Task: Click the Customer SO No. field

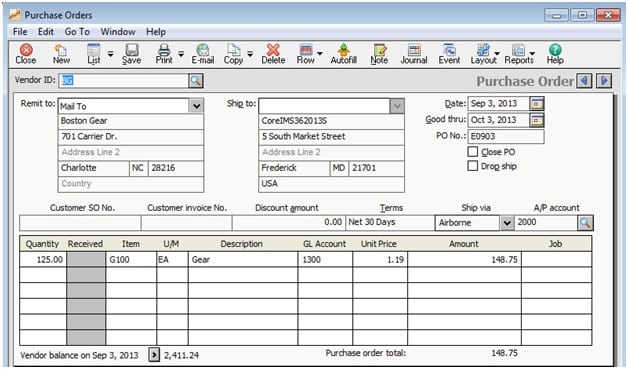Action: [x=80, y=222]
